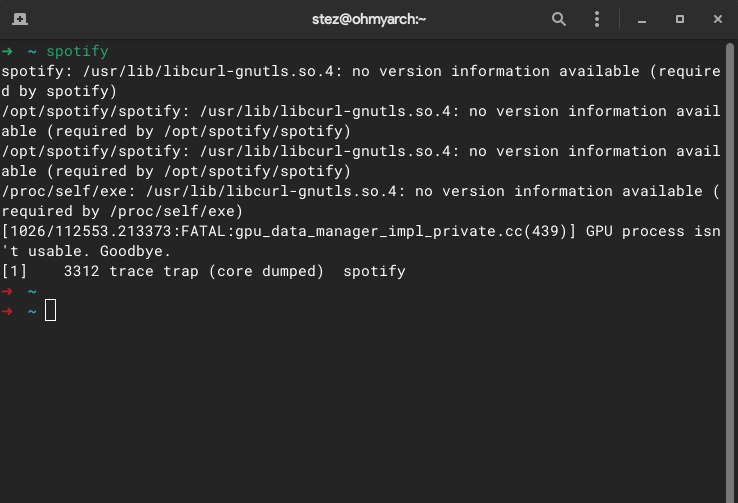Open the three-dot terminal menu
The width and height of the screenshot is (738, 503).
[x=597, y=19]
